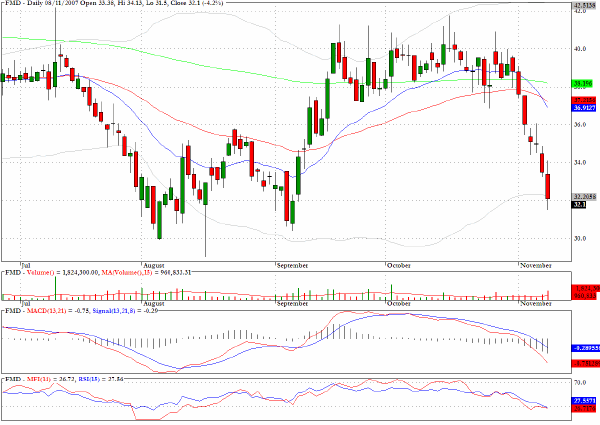Select the blue 27.5571 RSI value tag

point(584,401)
